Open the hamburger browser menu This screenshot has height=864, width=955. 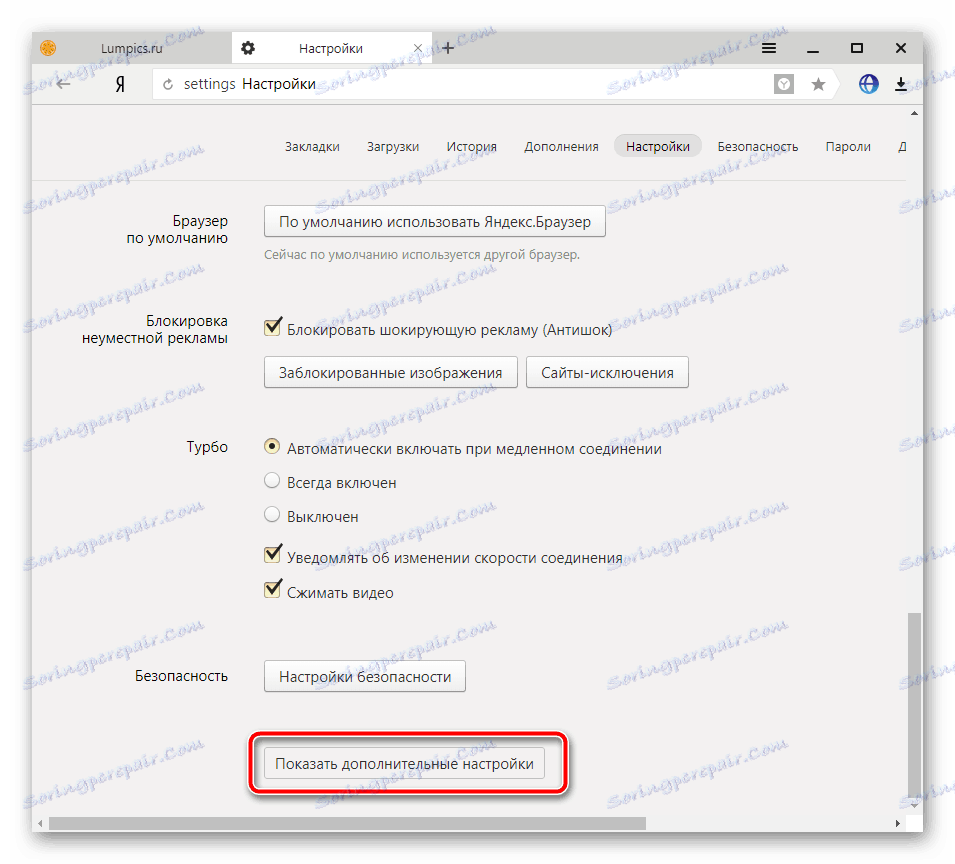pos(769,48)
